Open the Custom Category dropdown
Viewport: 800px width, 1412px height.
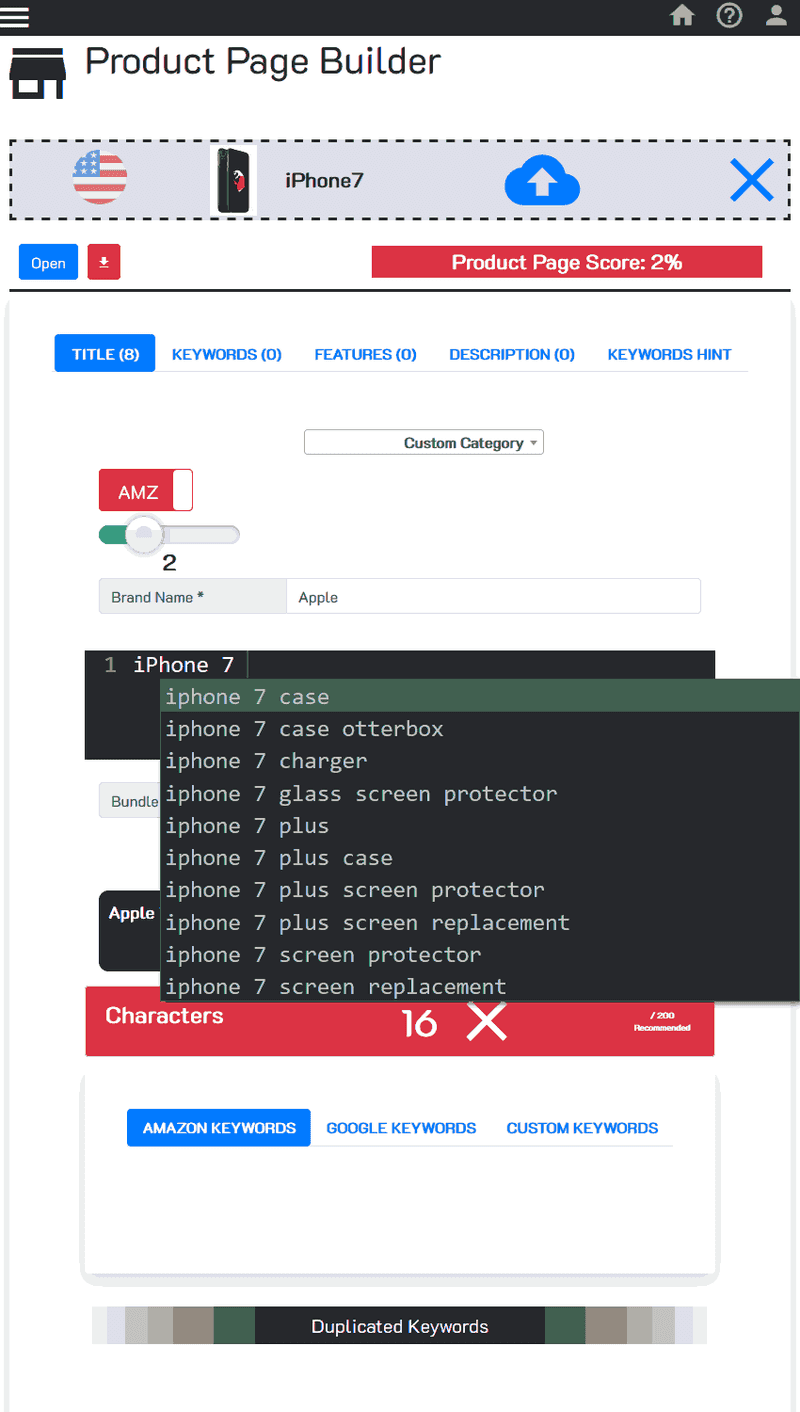click(423, 441)
